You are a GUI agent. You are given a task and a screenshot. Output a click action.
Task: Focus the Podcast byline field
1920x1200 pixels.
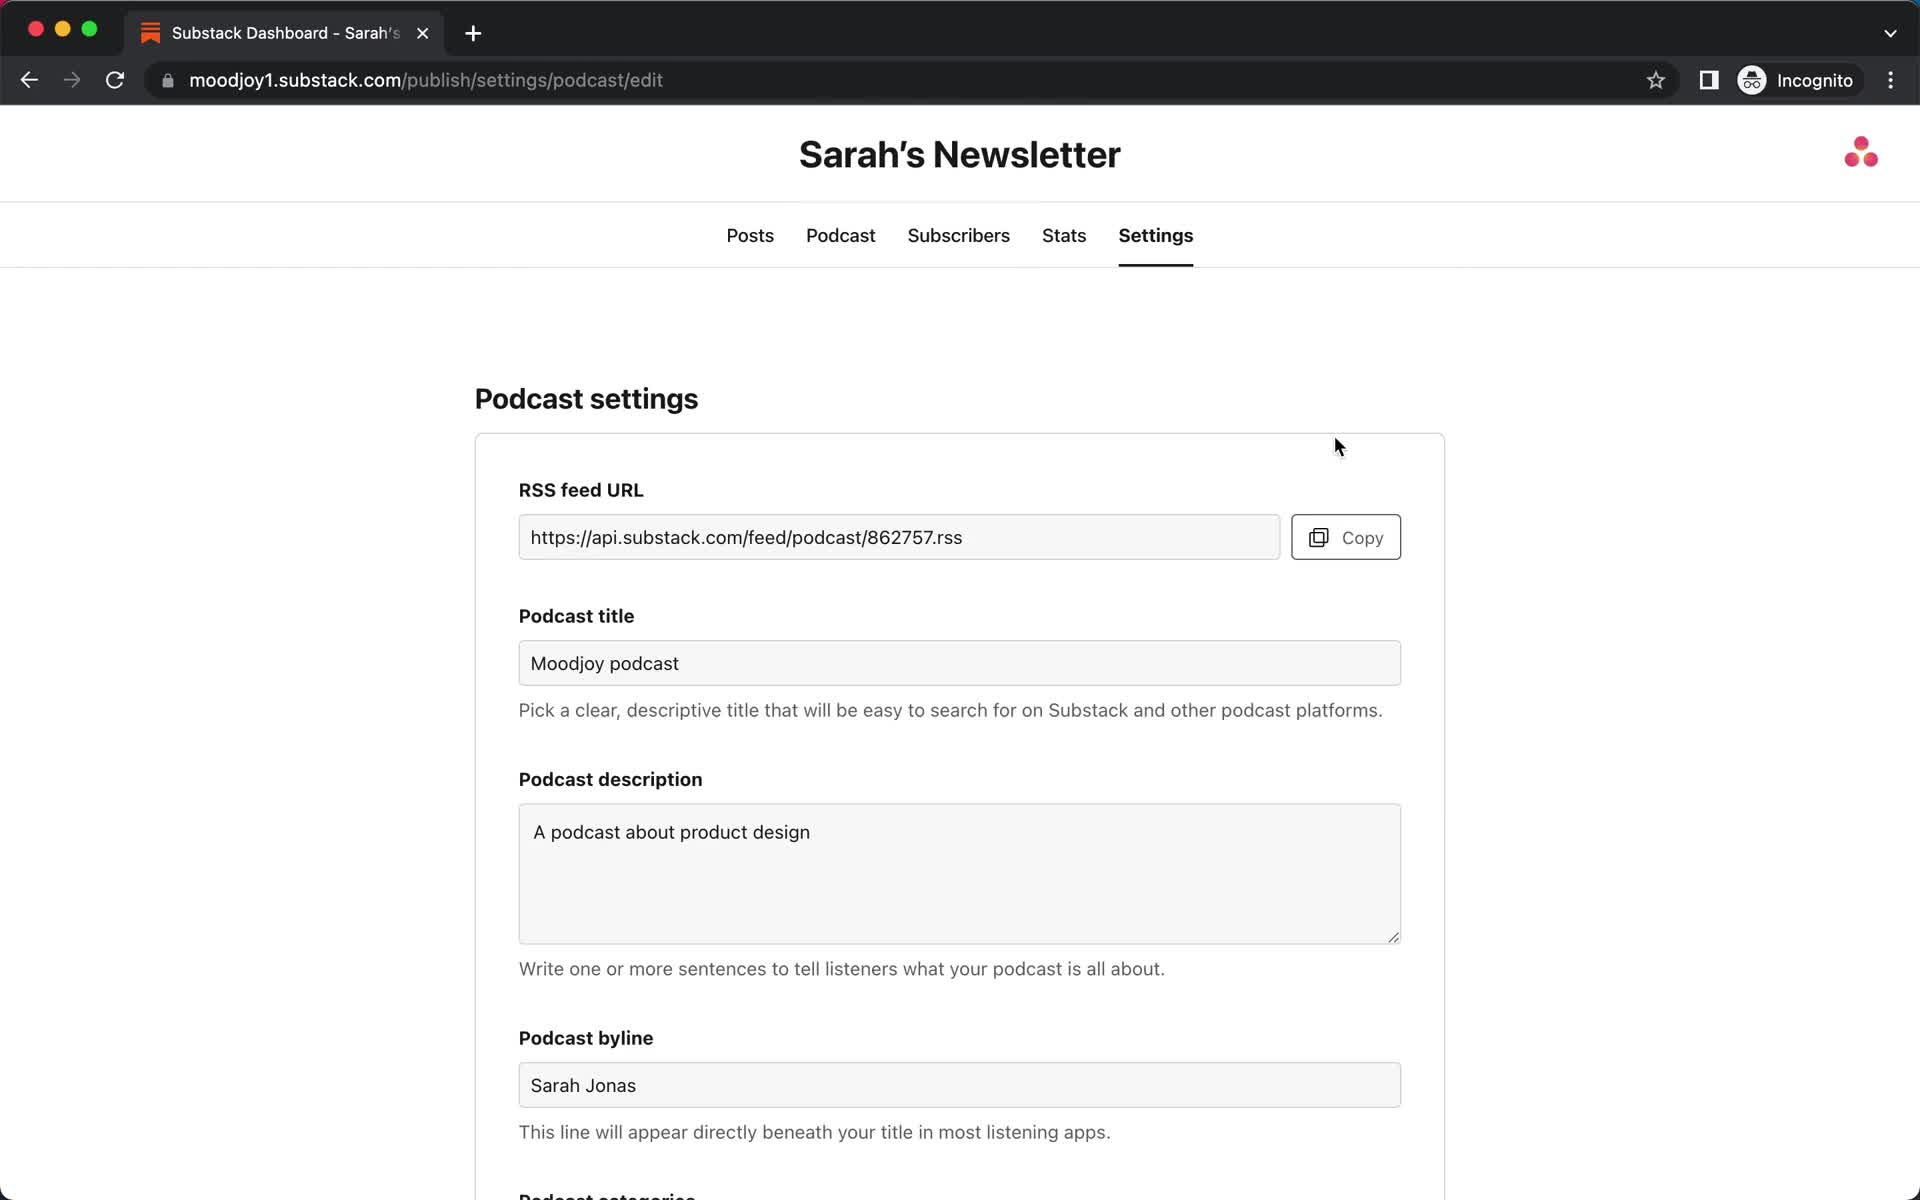tap(959, 1085)
